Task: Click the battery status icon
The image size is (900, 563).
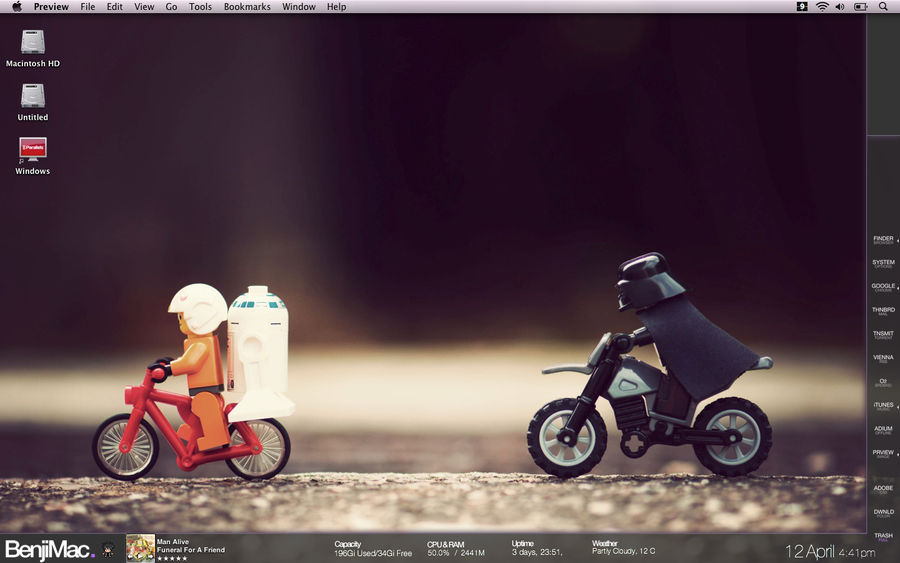Action: pos(860,7)
